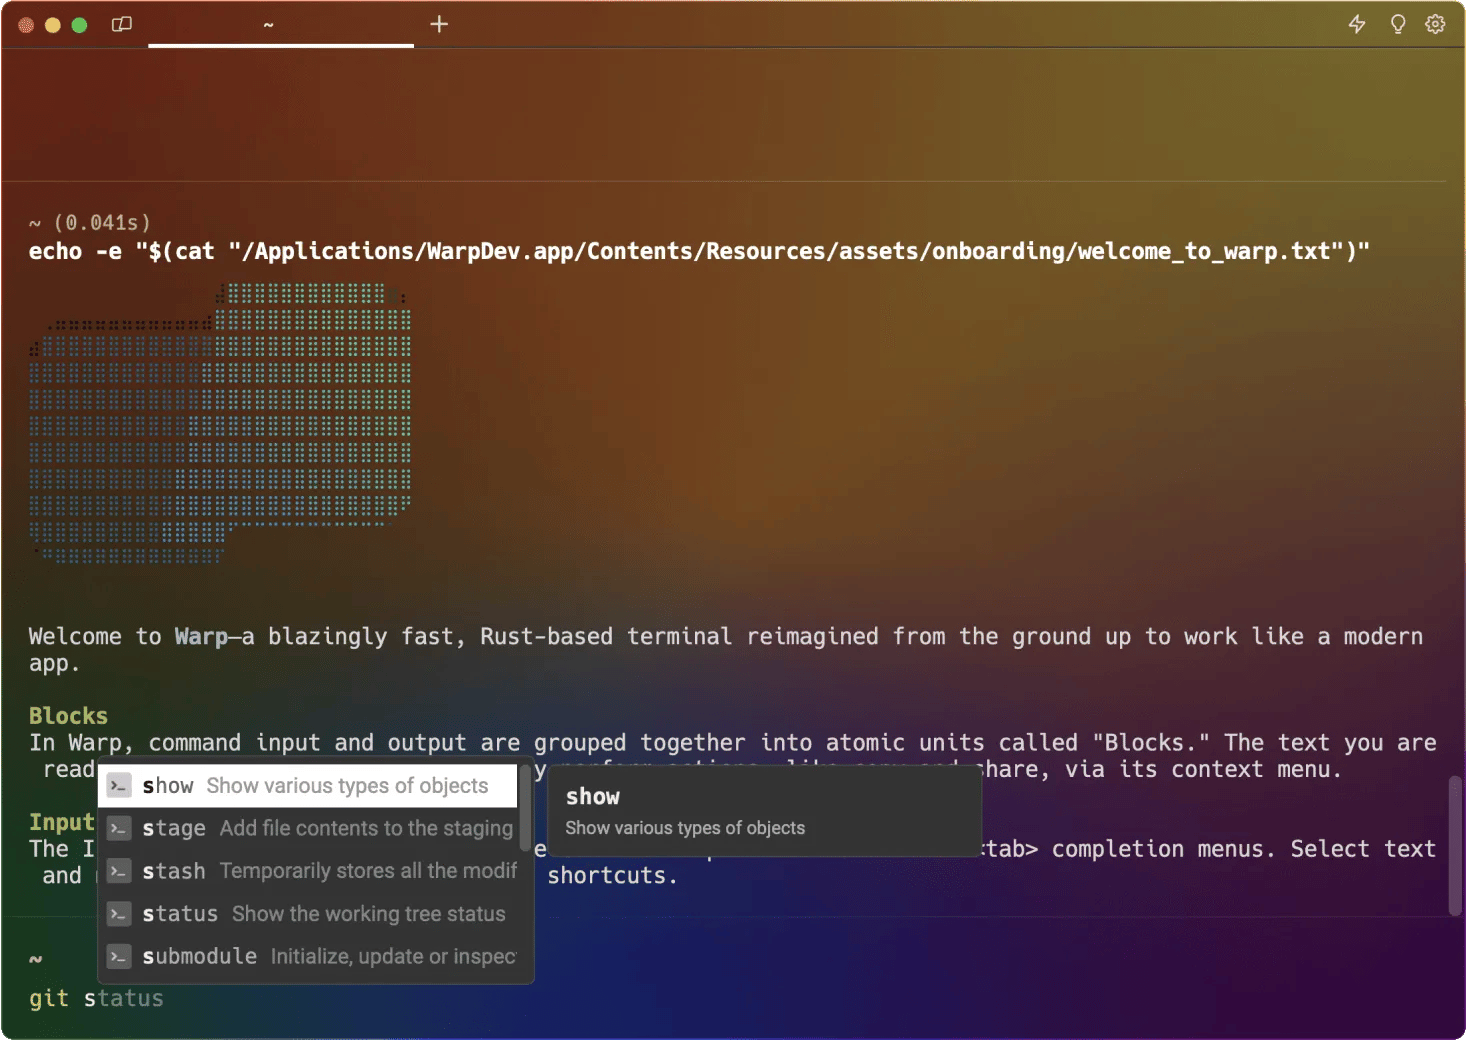Click the lightbulb tips icon
This screenshot has height=1040, width=1466.
coord(1397,24)
